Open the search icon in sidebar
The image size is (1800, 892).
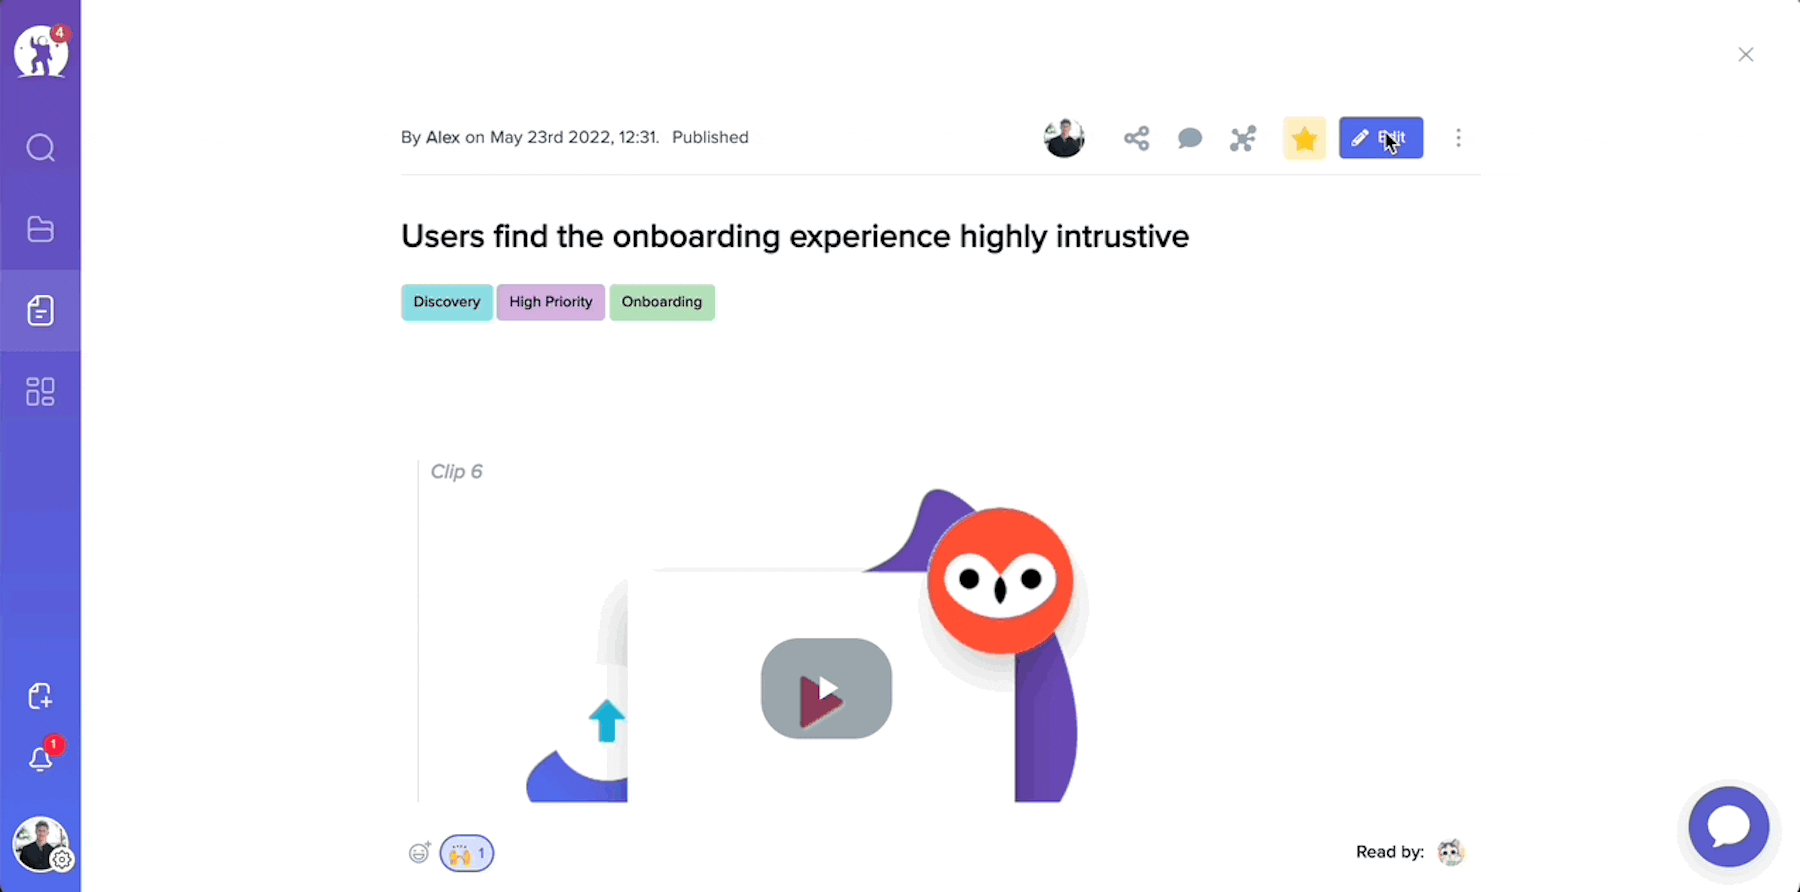(41, 148)
